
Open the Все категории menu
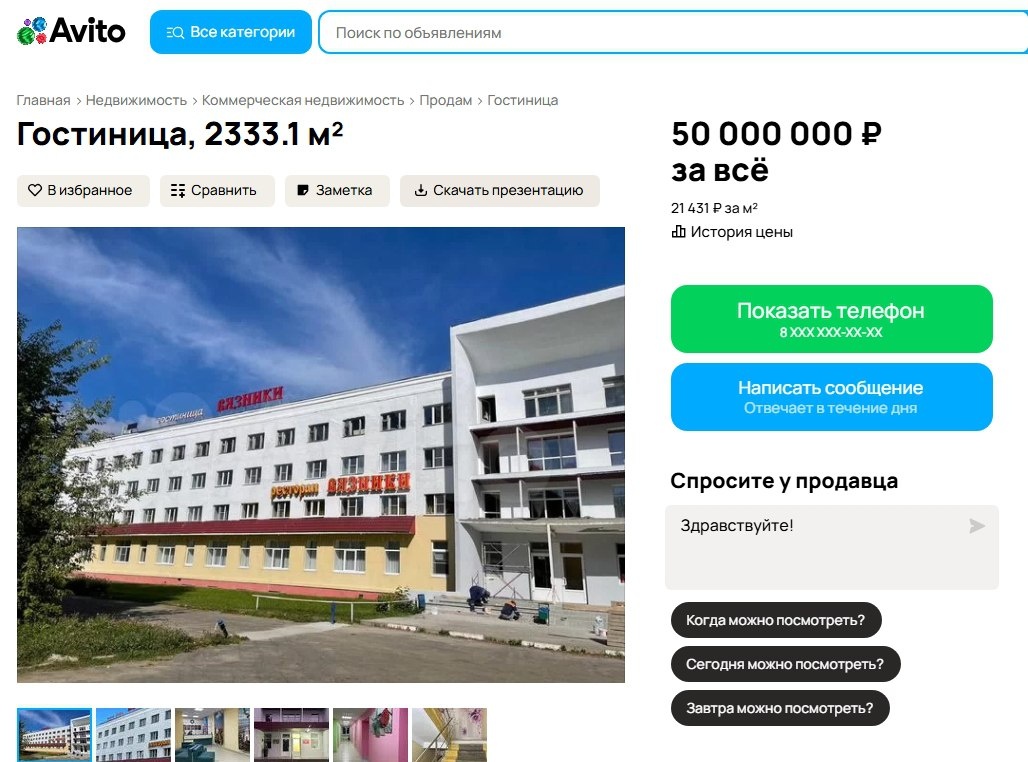[231, 32]
